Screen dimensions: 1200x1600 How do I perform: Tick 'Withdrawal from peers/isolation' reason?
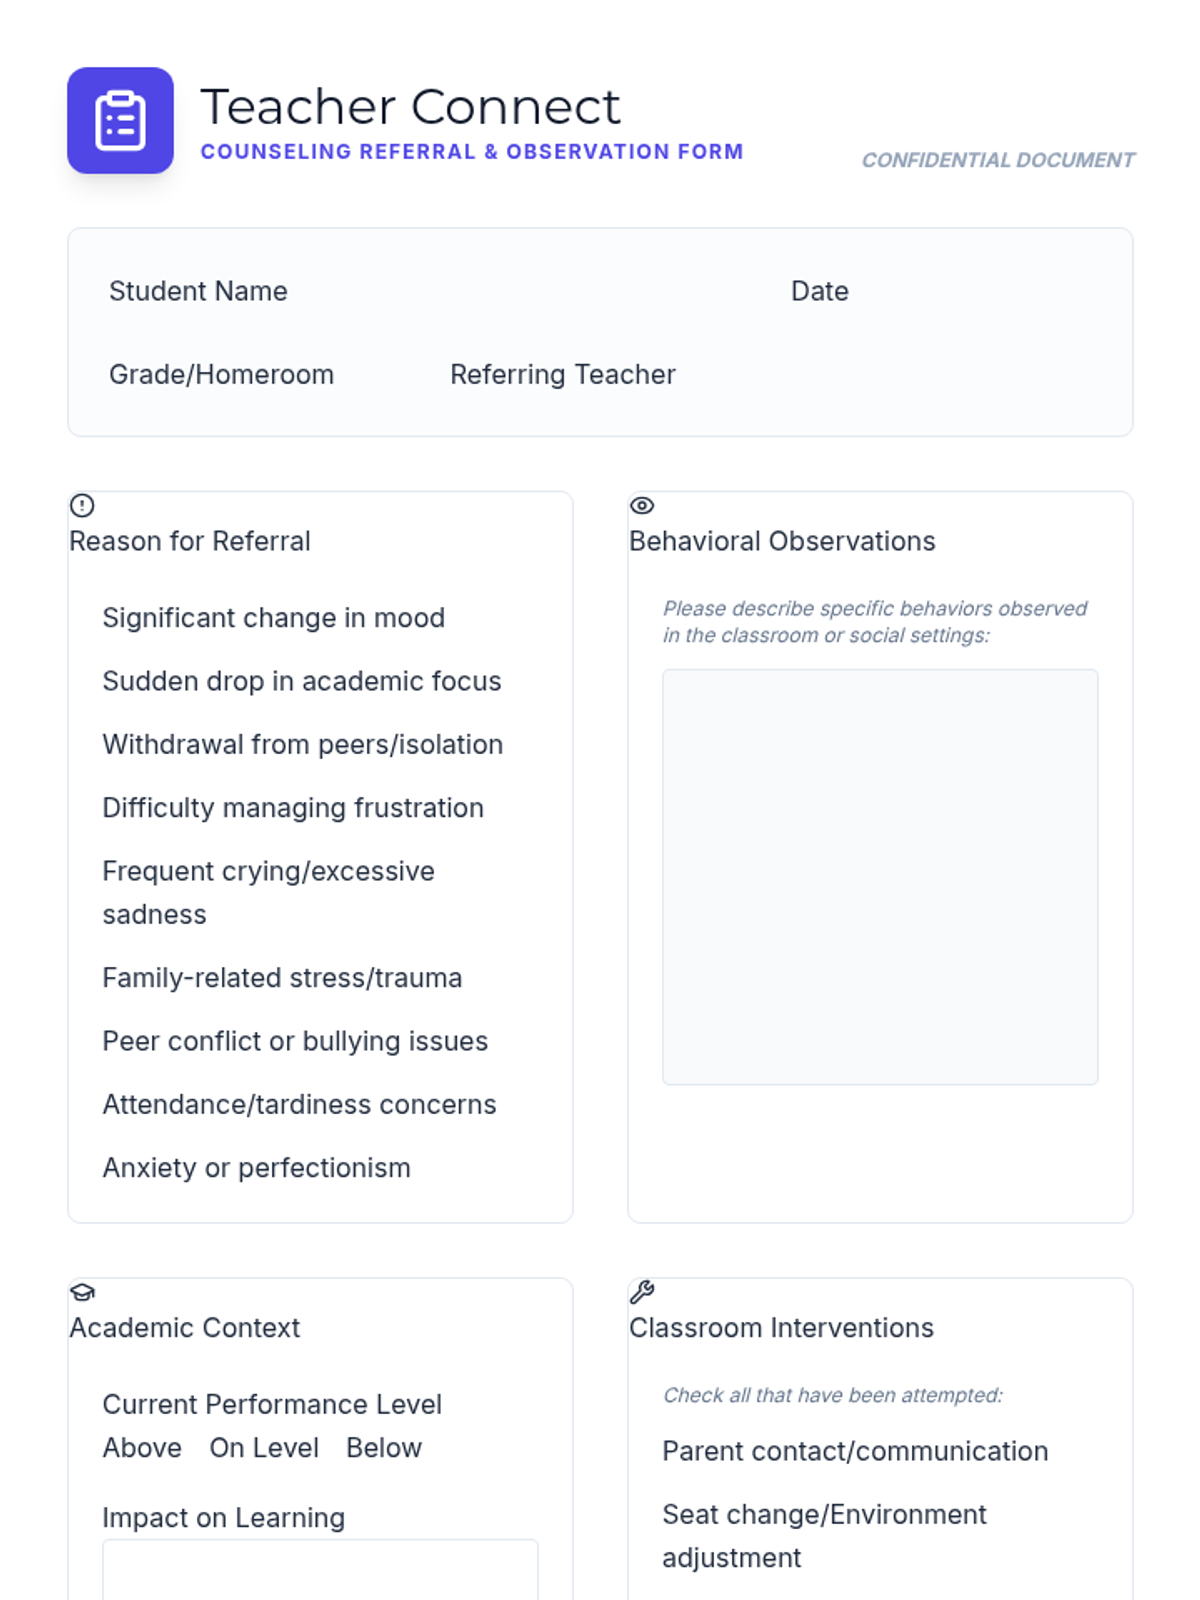pyautogui.click(x=302, y=745)
